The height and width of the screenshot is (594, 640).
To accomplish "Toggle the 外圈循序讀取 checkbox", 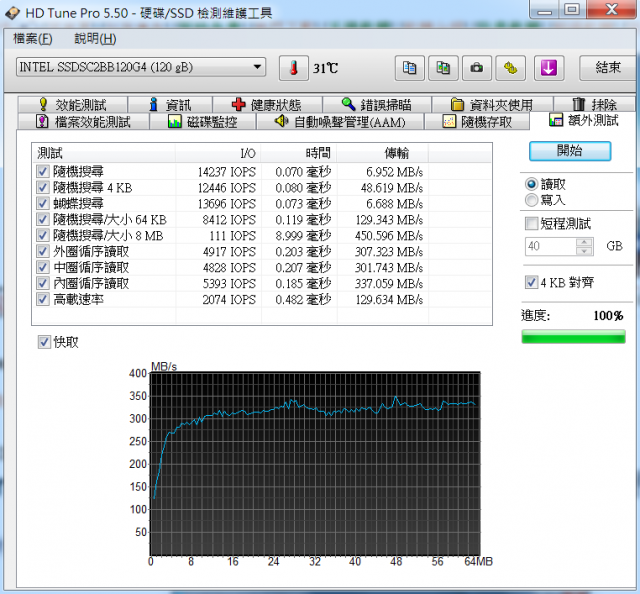I will pos(43,251).
